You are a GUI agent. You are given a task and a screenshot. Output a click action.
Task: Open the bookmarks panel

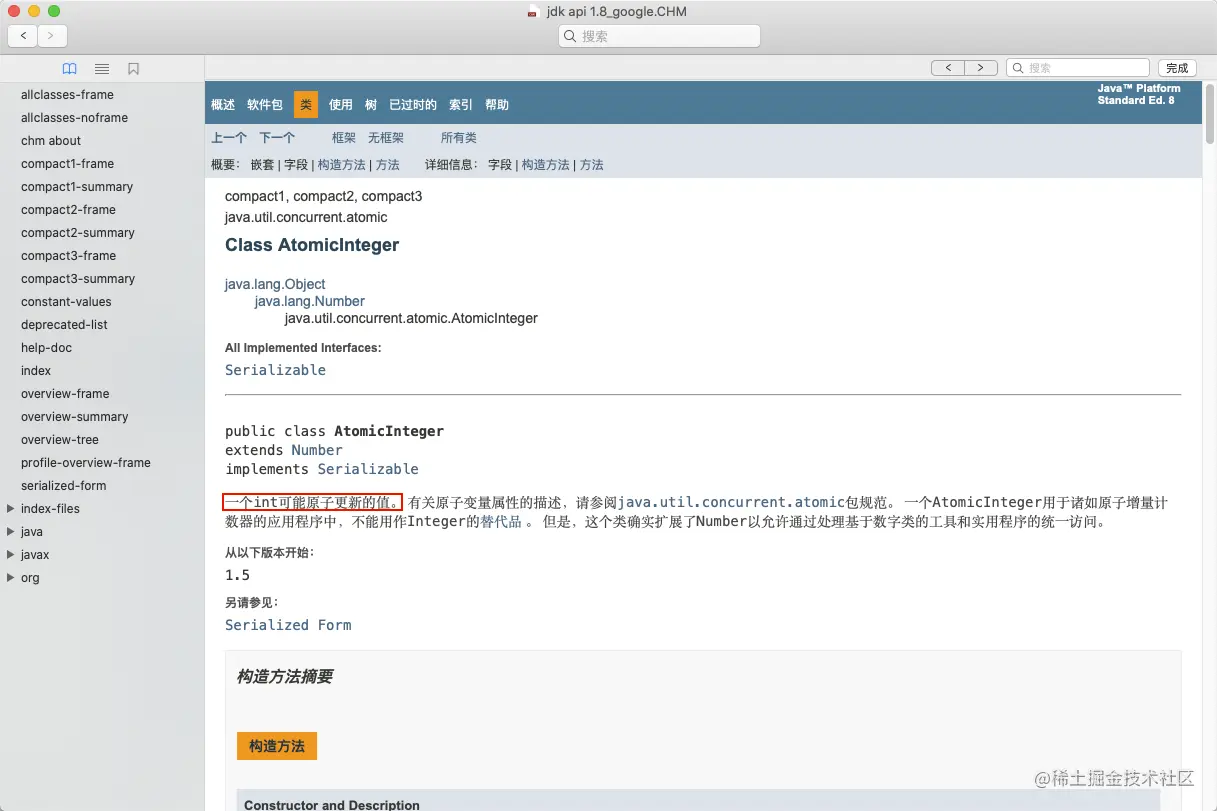(134, 68)
